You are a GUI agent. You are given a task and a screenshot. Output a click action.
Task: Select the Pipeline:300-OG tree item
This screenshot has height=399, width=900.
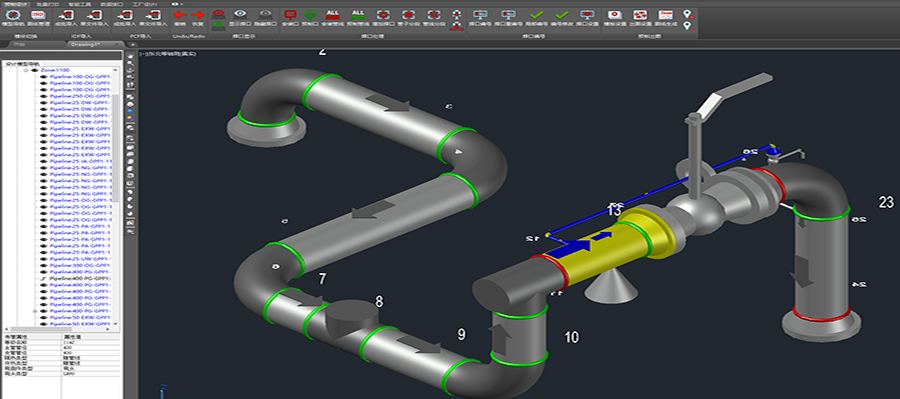pos(80,265)
